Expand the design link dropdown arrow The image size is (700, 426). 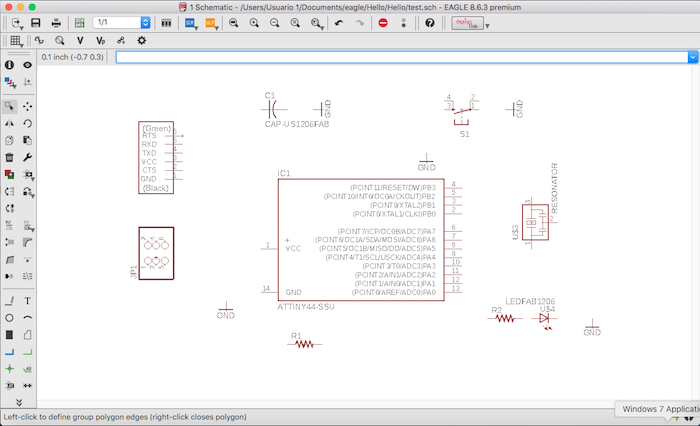coord(488,26)
